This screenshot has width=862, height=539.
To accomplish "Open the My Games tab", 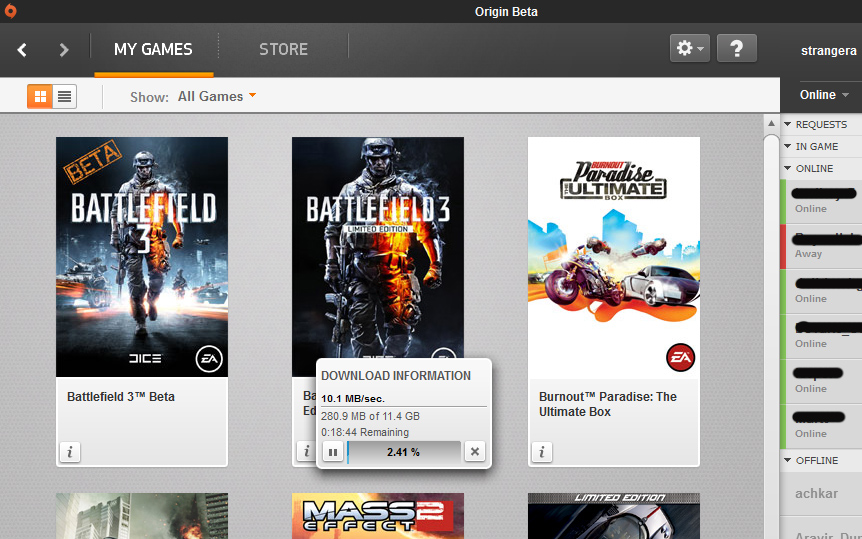I will click(153, 49).
